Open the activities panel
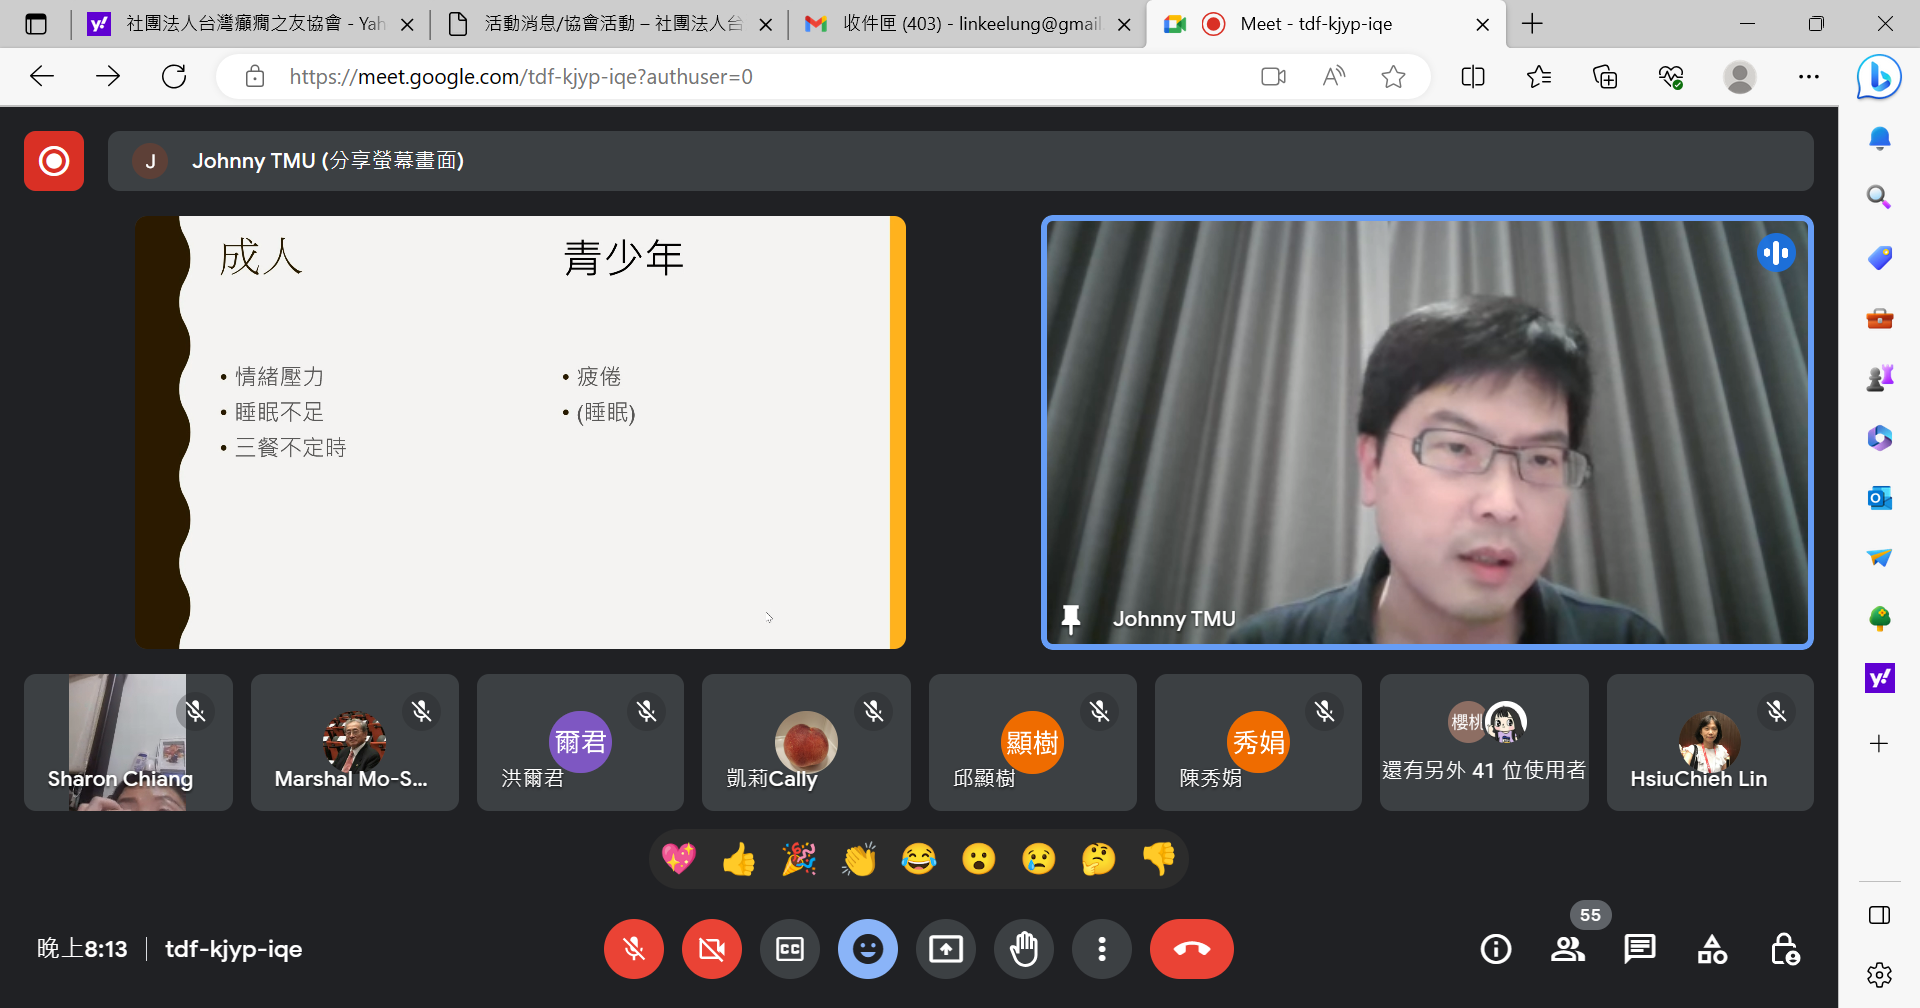The width and height of the screenshot is (1920, 1008). coord(1712,949)
